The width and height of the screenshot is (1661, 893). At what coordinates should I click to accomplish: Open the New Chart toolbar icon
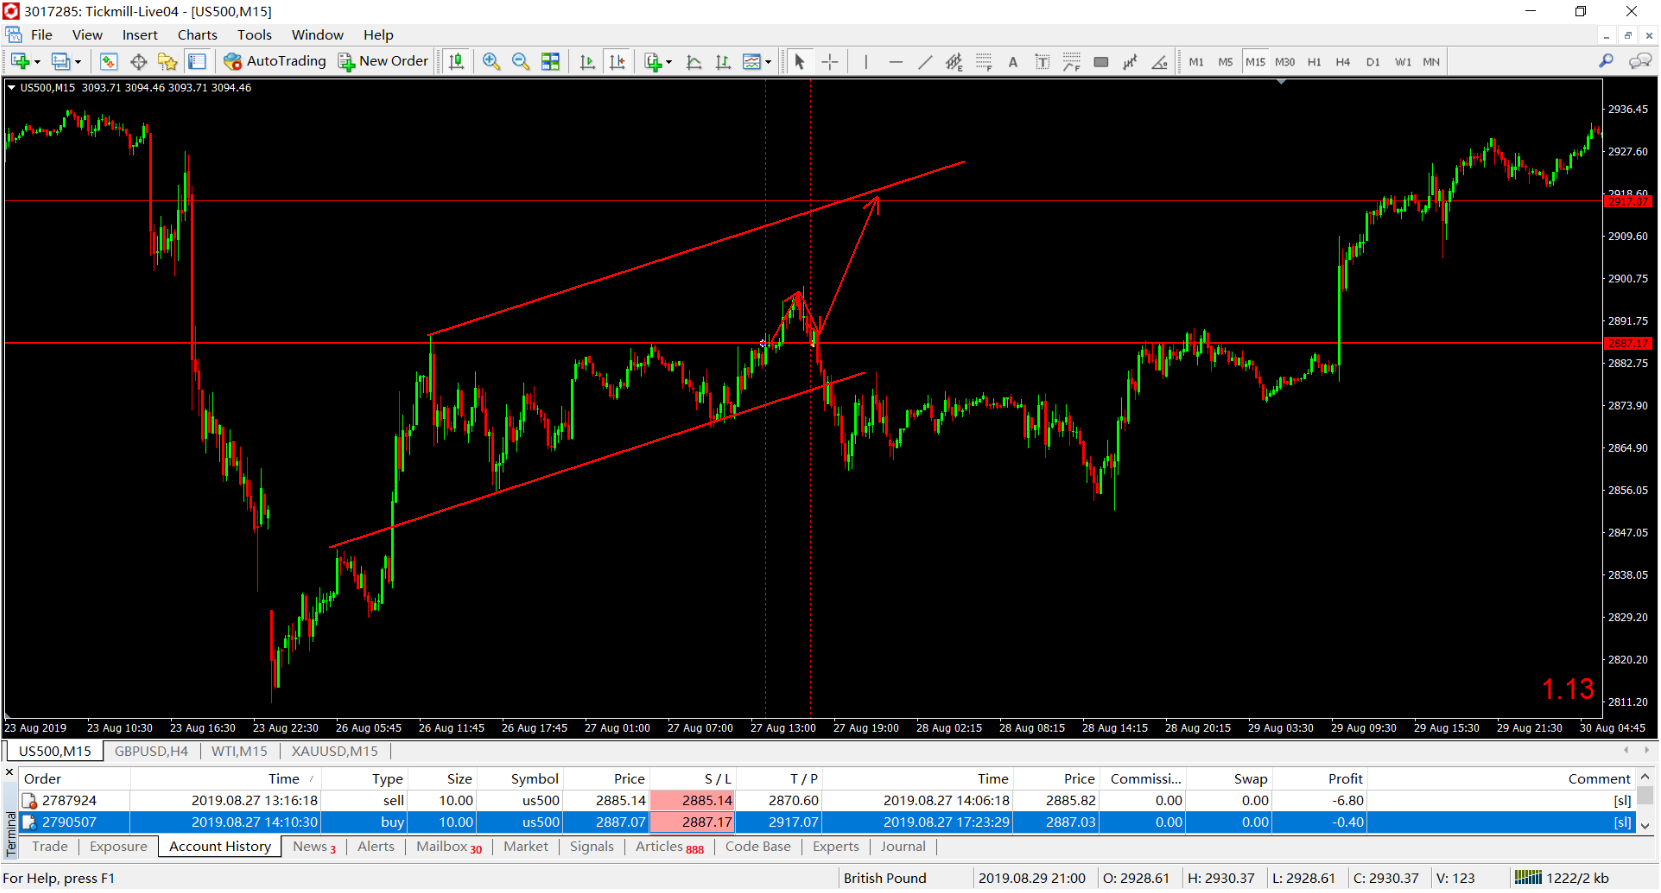pos(19,62)
